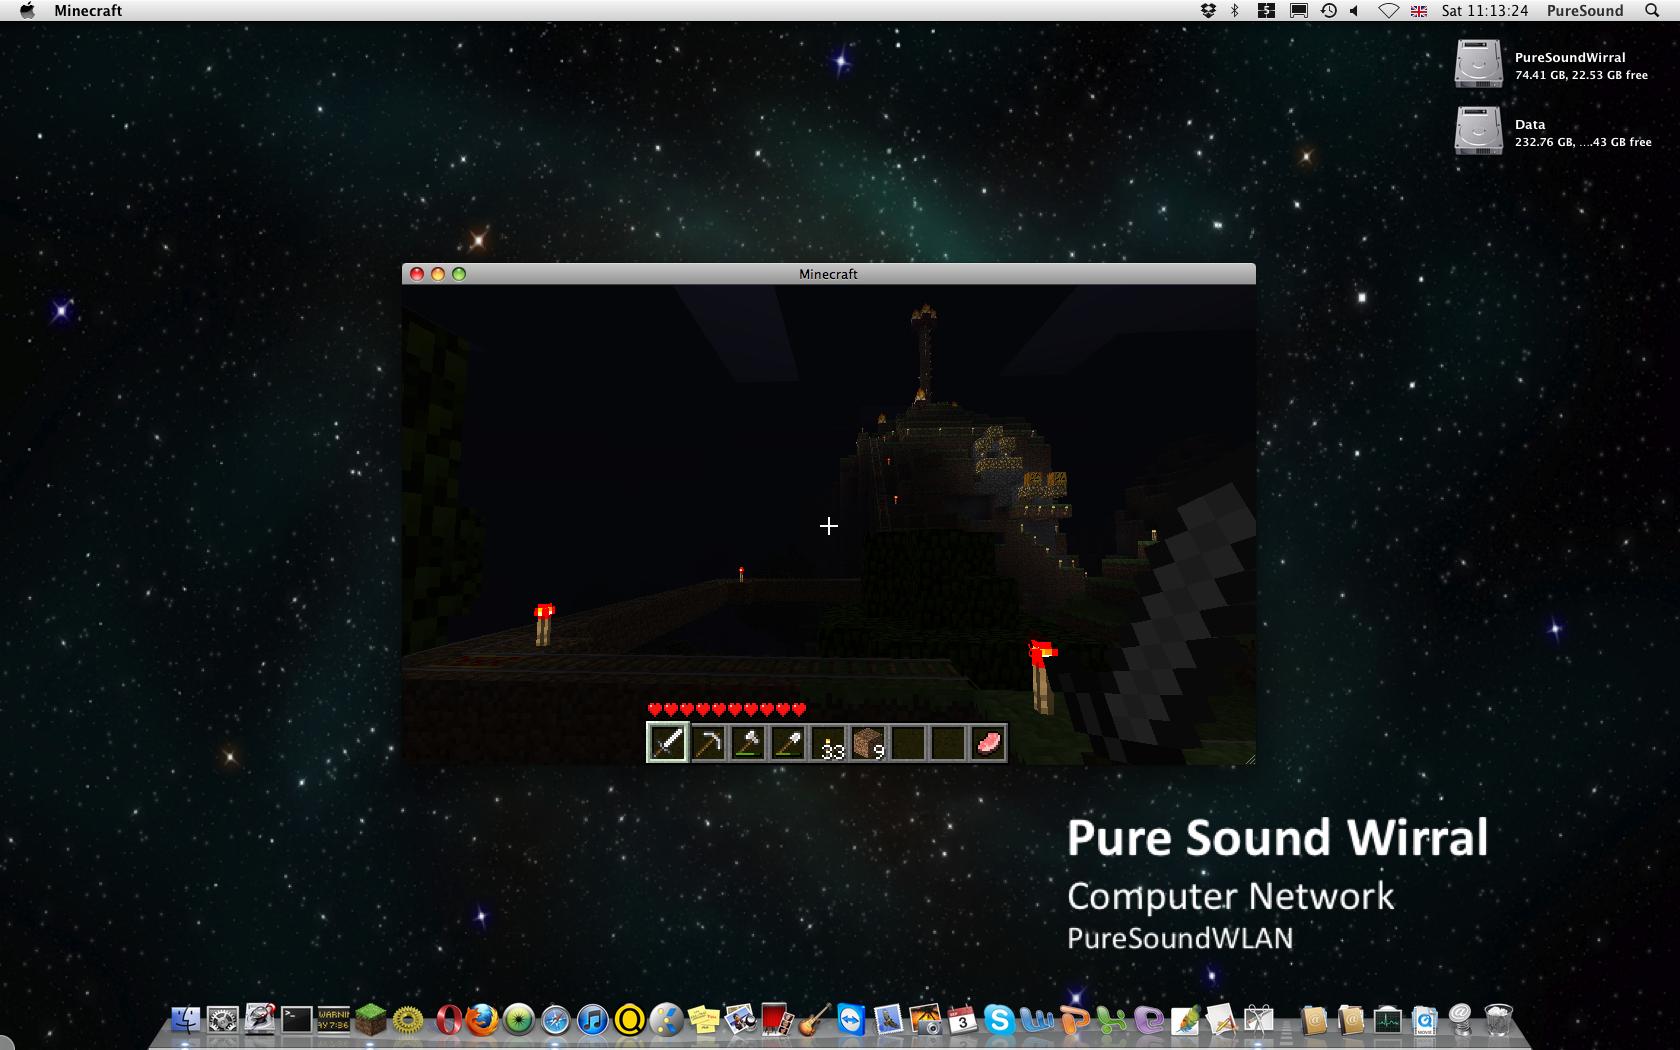Screen dimensions: 1680x1050
Task: Open the Dropbox menu bar icon
Action: pos(1208,10)
